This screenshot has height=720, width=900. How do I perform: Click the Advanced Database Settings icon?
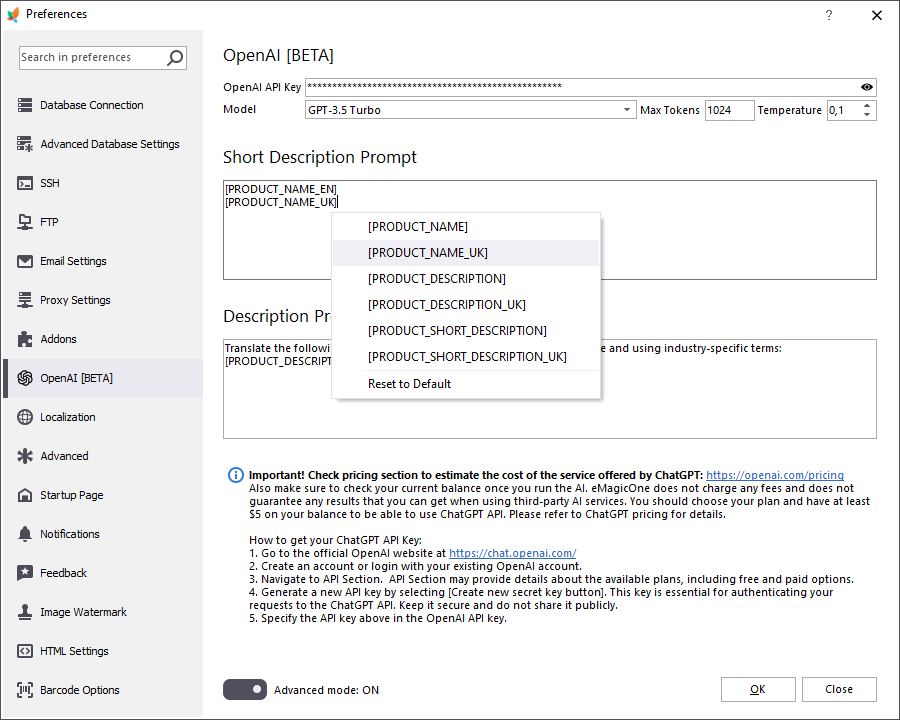point(25,144)
